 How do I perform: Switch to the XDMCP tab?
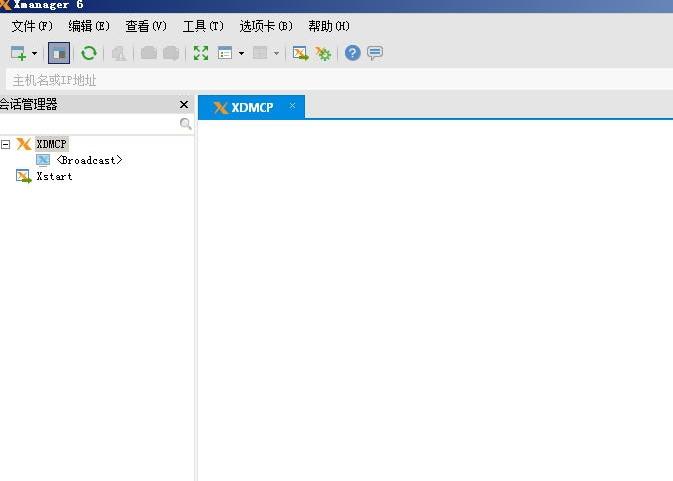tap(252, 107)
